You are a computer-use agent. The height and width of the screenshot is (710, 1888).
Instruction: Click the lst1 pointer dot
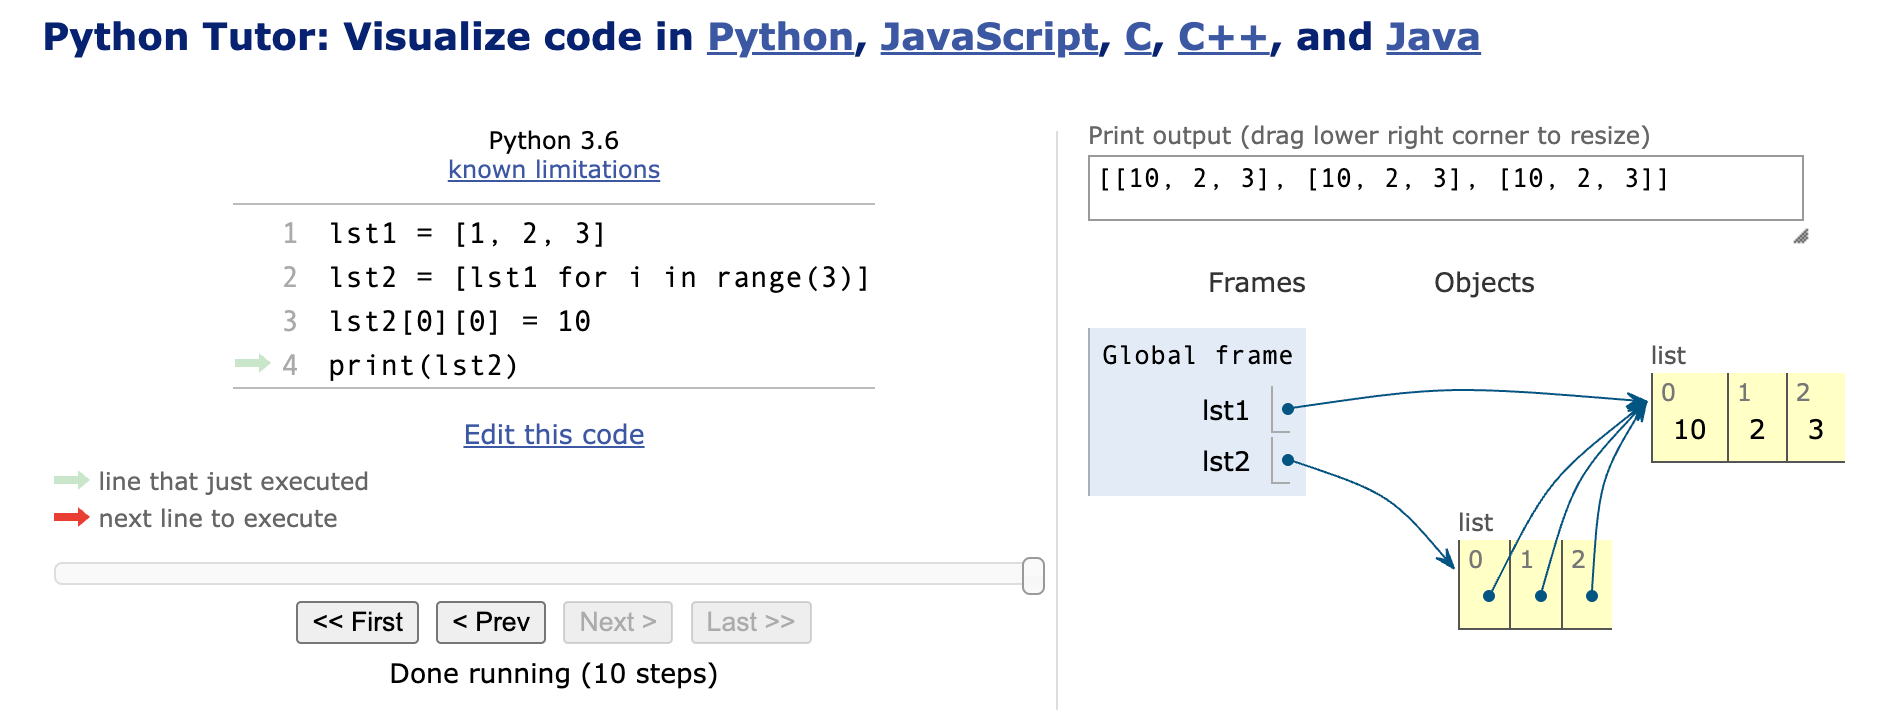pyautogui.click(x=1288, y=409)
